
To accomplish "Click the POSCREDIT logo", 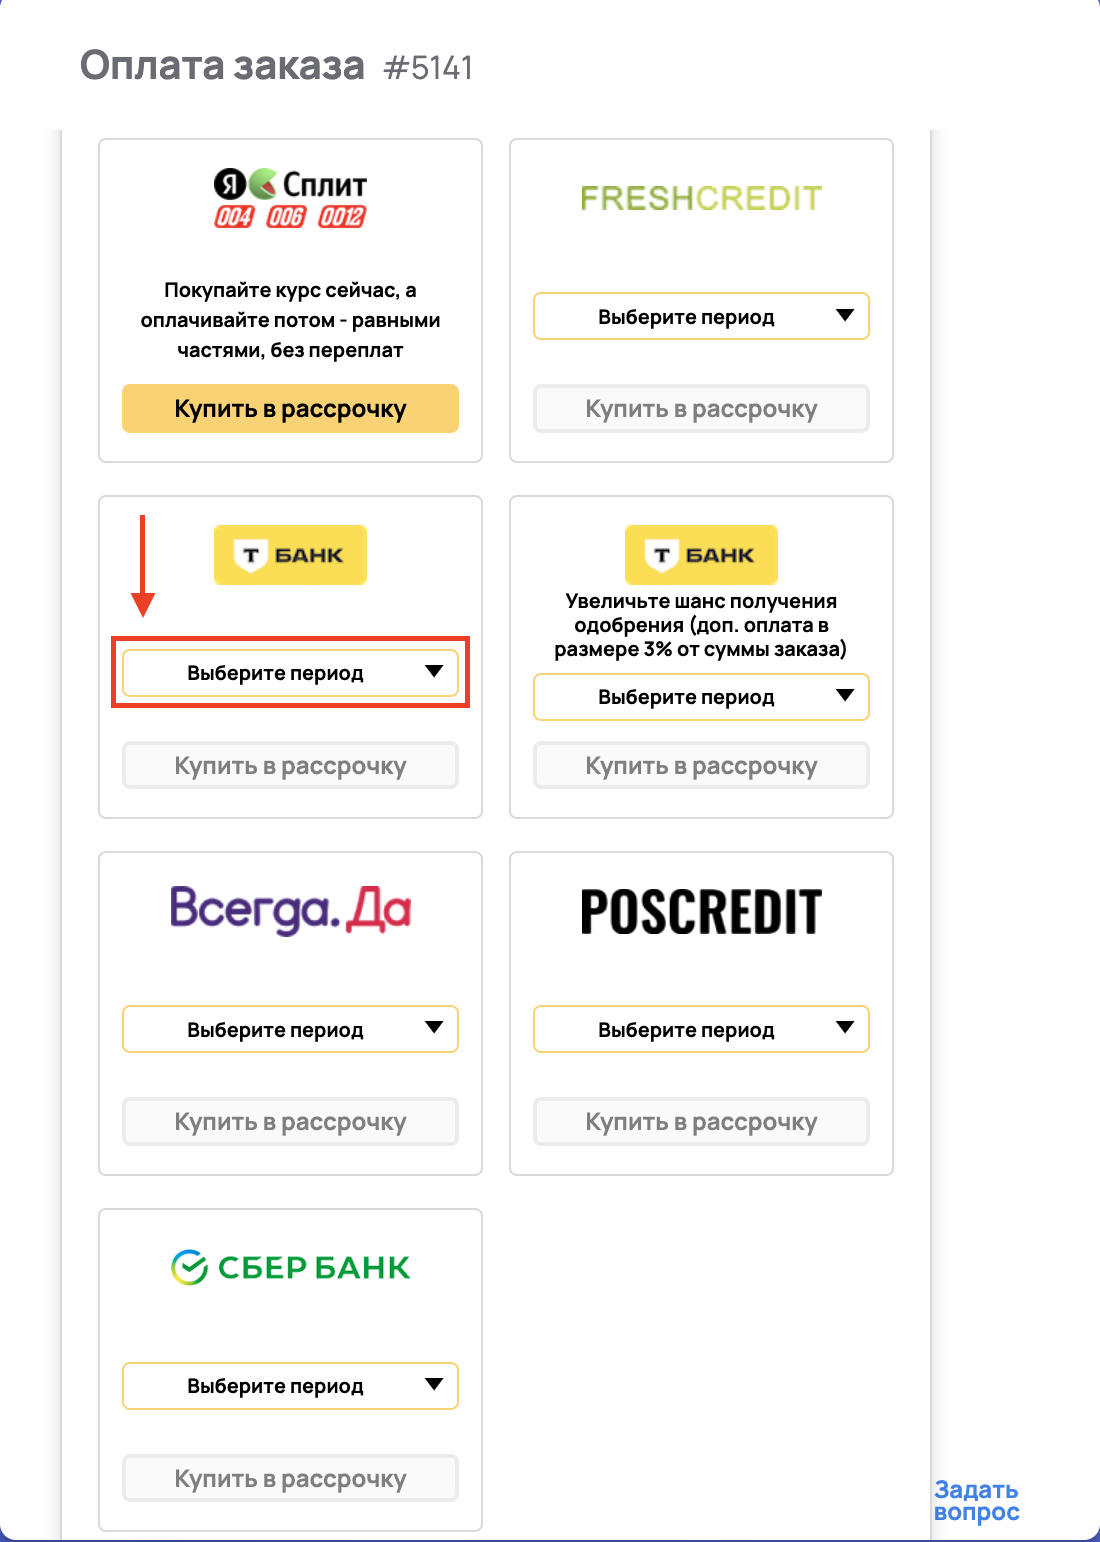I will click(701, 912).
